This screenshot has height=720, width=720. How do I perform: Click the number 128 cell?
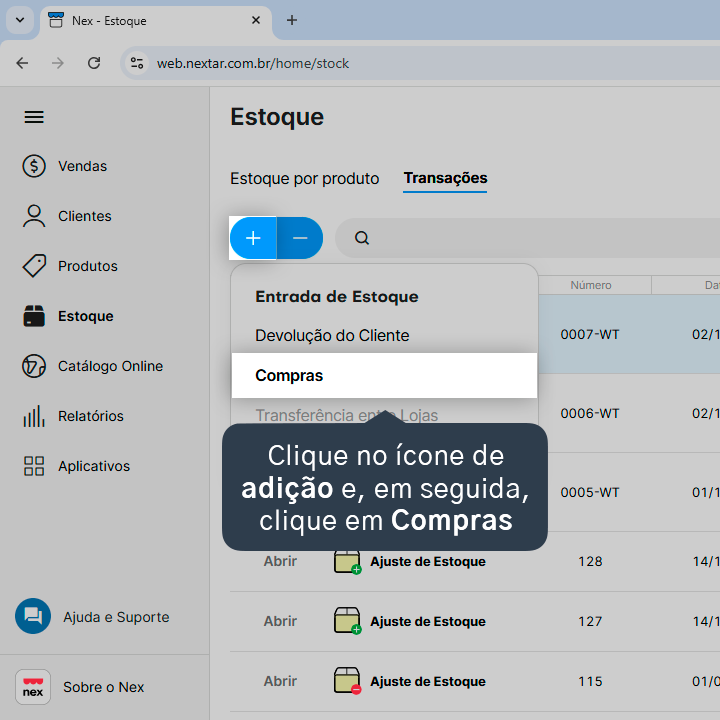590,562
